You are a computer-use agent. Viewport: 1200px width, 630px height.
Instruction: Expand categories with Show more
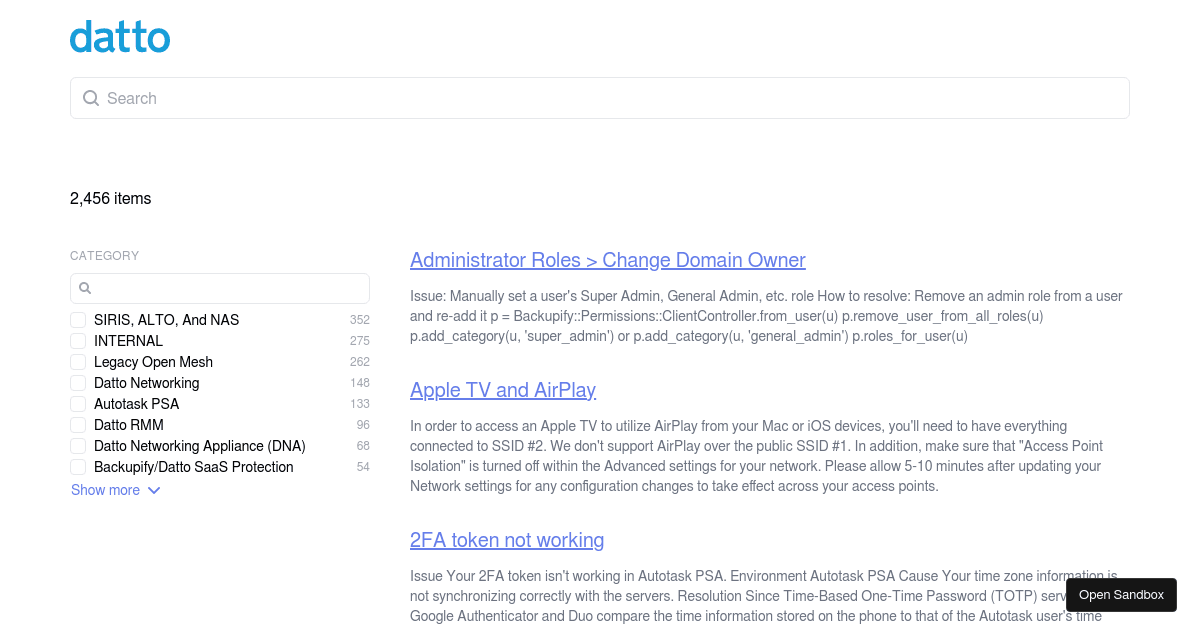tap(105, 490)
